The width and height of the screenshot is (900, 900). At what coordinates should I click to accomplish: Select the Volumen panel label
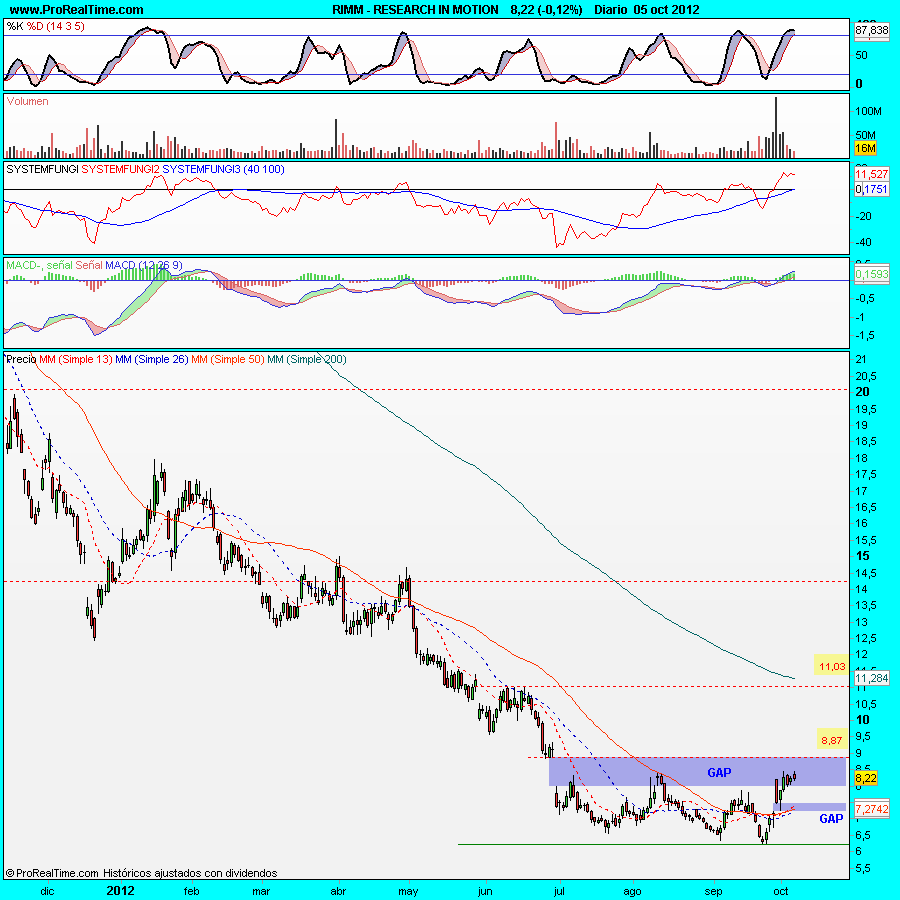(27, 101)
